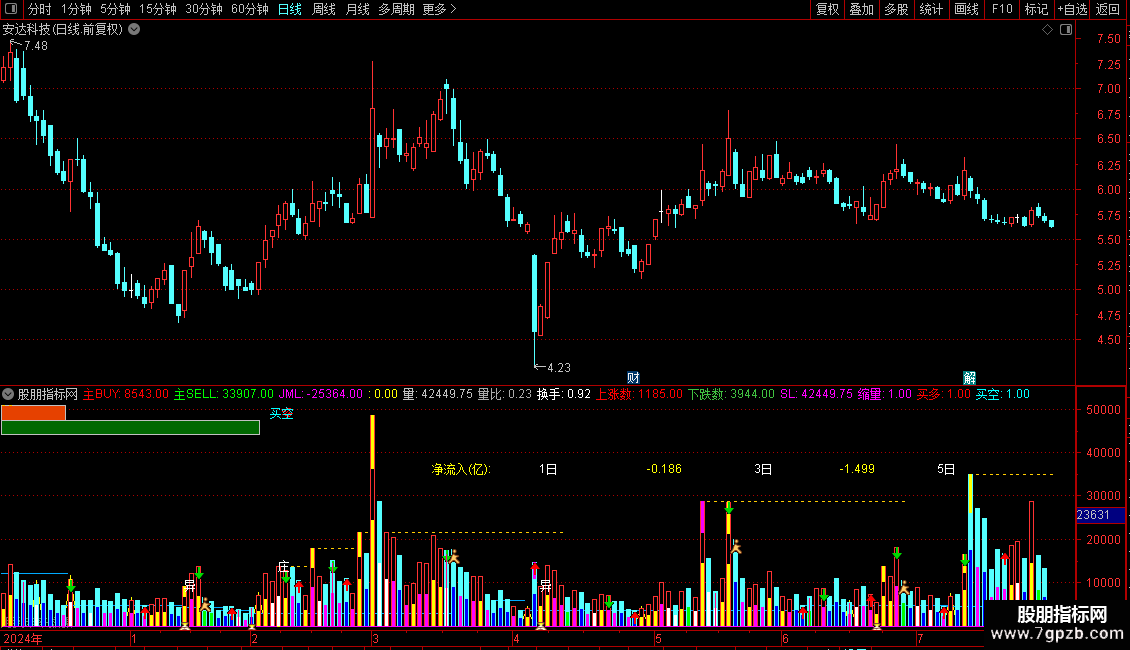Click the 2024年 timeline label
This screenshot has height=650, width=1130.
[23, 638]
